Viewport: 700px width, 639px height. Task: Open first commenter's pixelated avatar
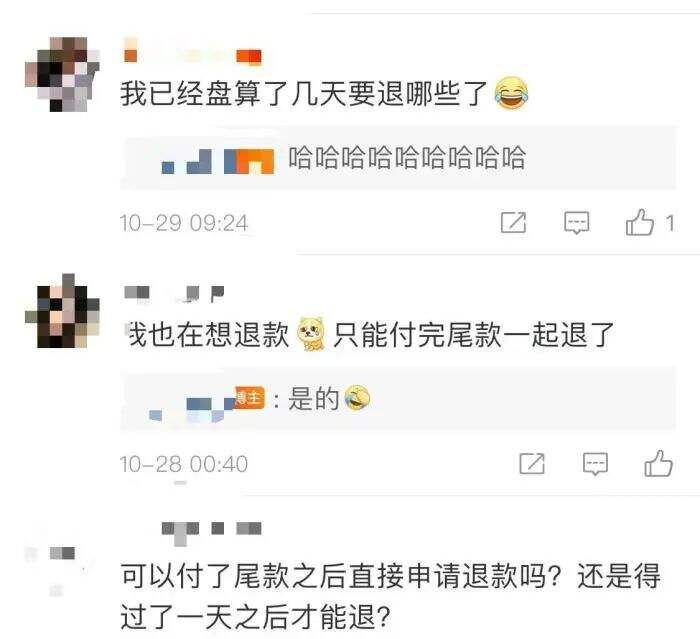[62, 75]
